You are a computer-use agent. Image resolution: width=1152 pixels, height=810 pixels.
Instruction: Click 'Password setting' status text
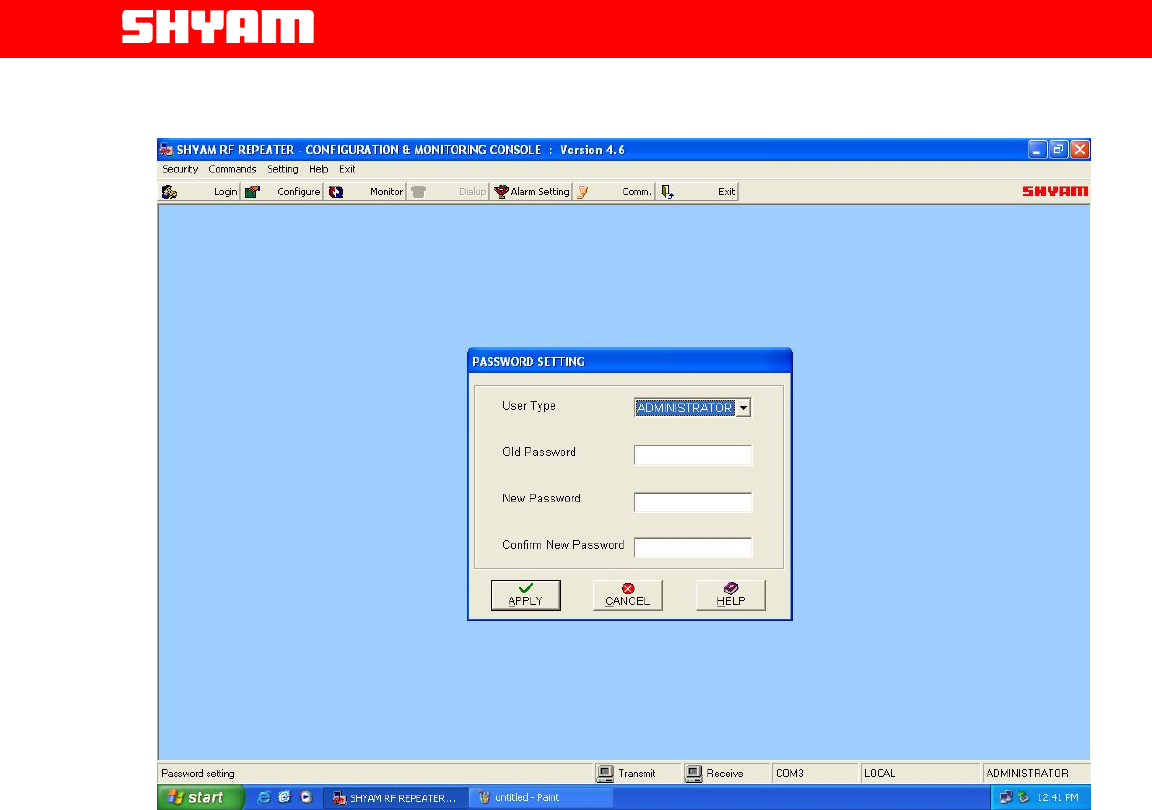pyautogui.click(x=198, y=773)
